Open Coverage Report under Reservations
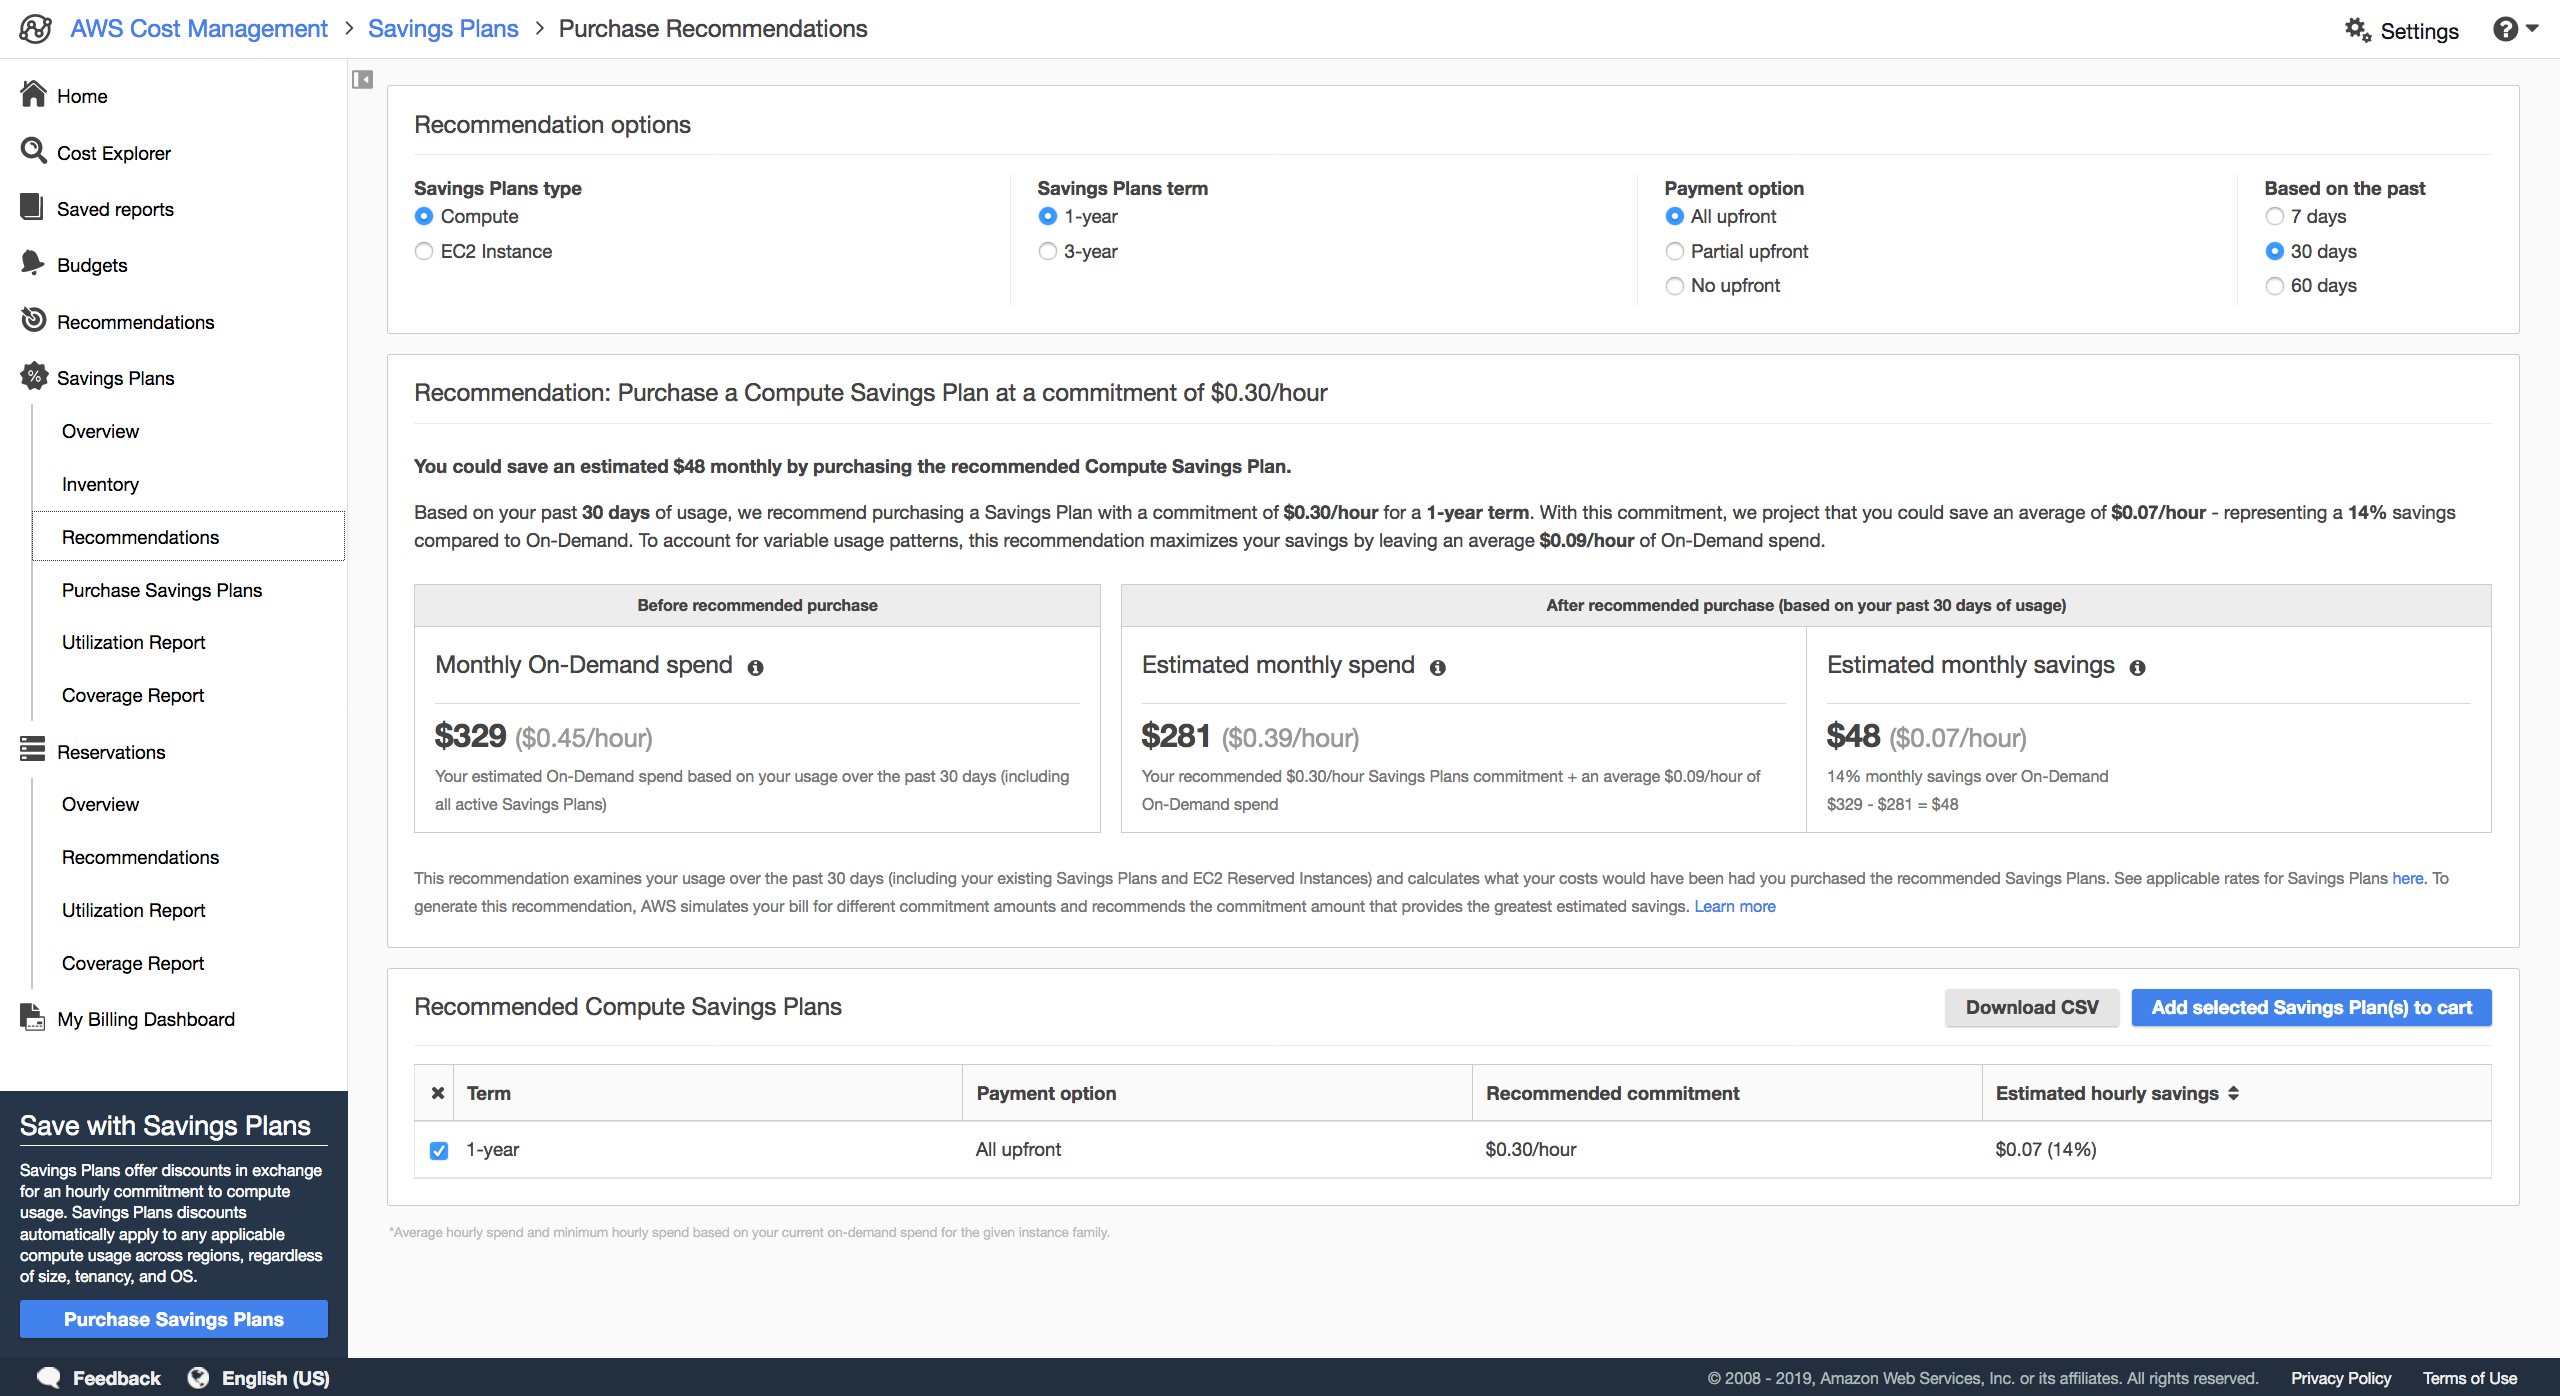Viewport: 2560px width, 1396px height. coord(134,963)
